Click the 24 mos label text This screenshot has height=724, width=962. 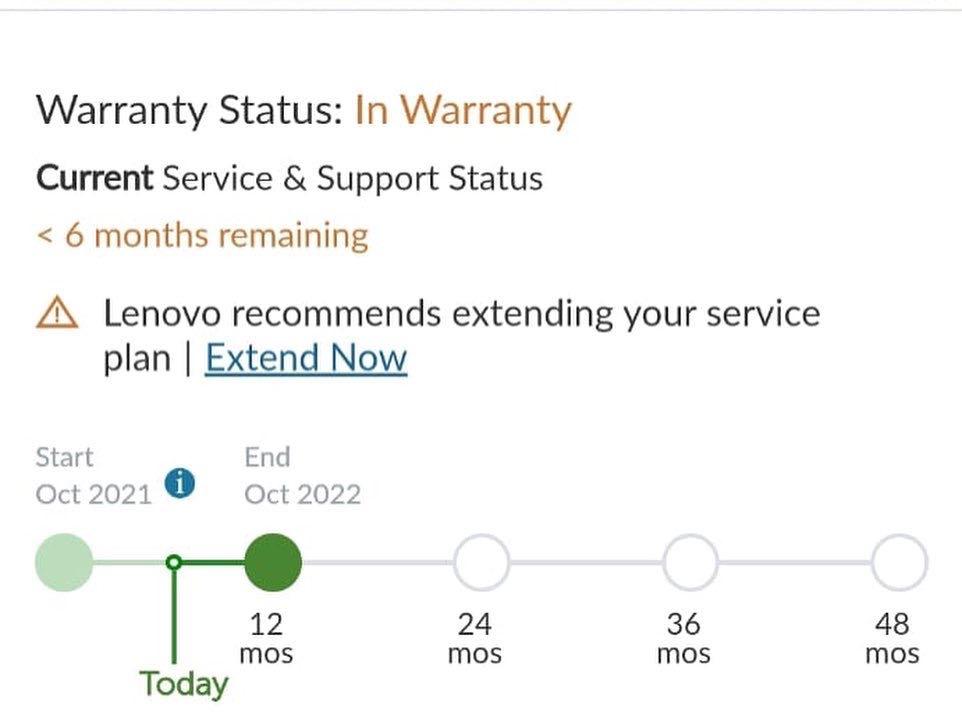point(476,638)
